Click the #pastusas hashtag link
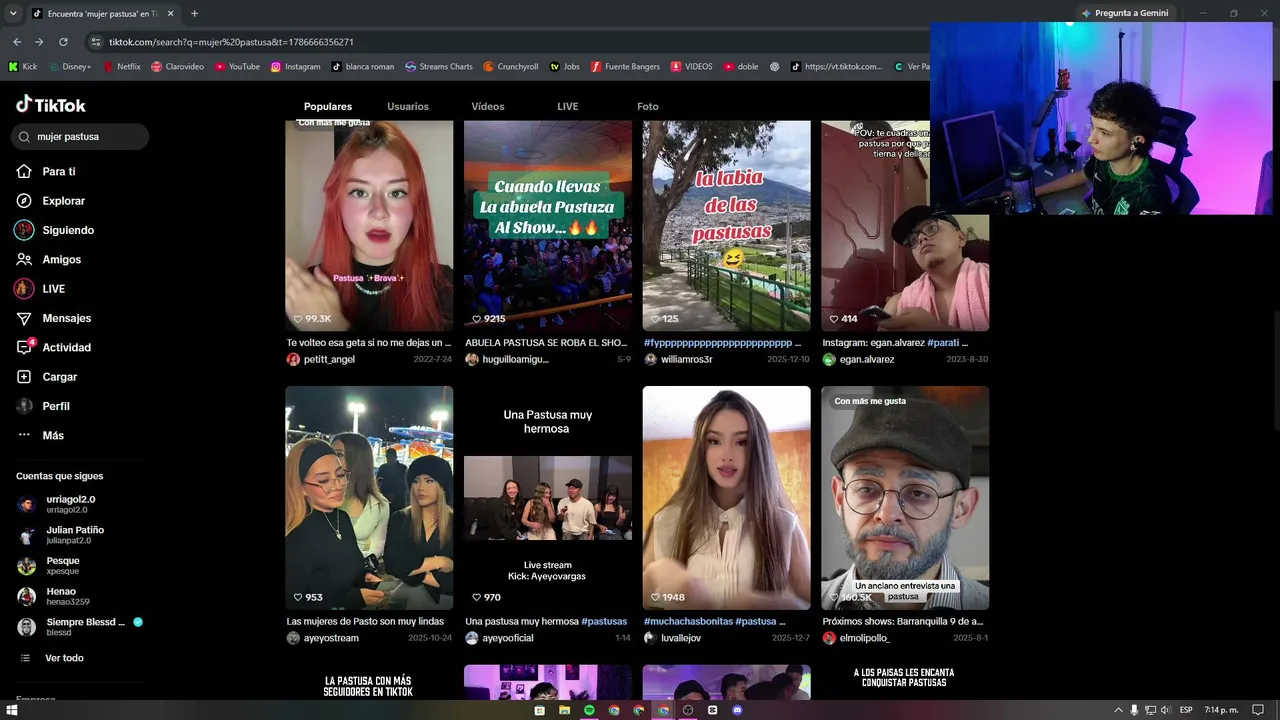This screenshot has height=720, width=1280. pyautogui.click(x=604, y=622)
